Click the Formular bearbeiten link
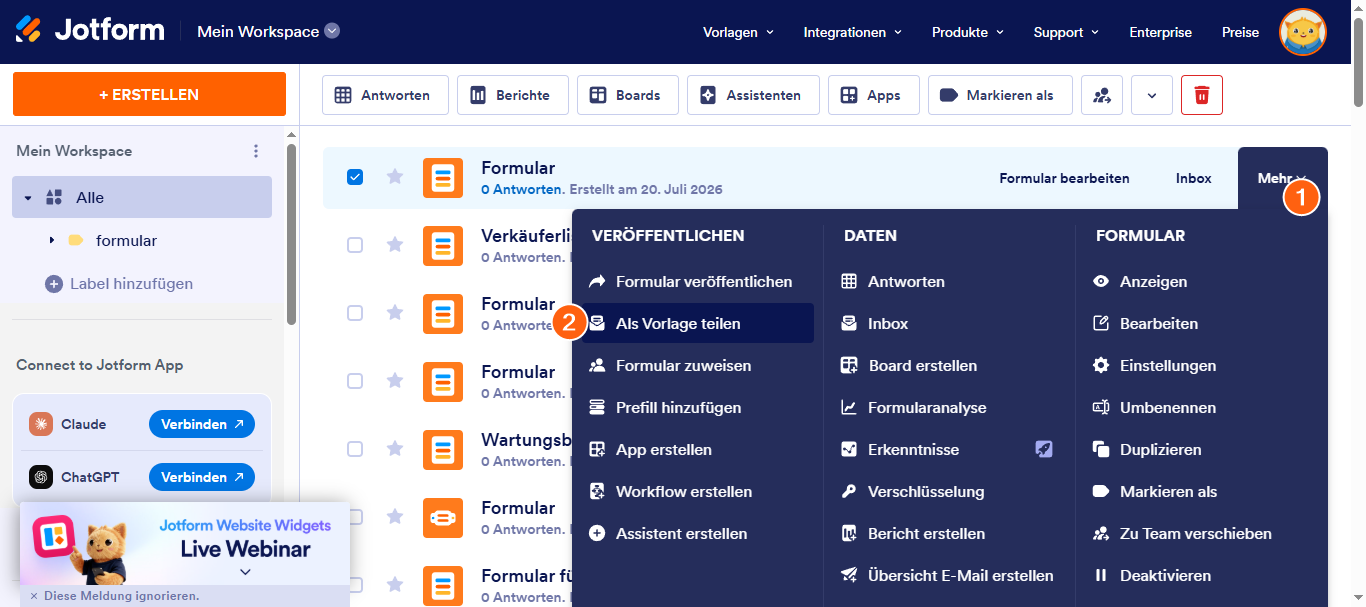Viewport: 1366px width, 607px height. pyautogui.click(x=1064, y=178)
